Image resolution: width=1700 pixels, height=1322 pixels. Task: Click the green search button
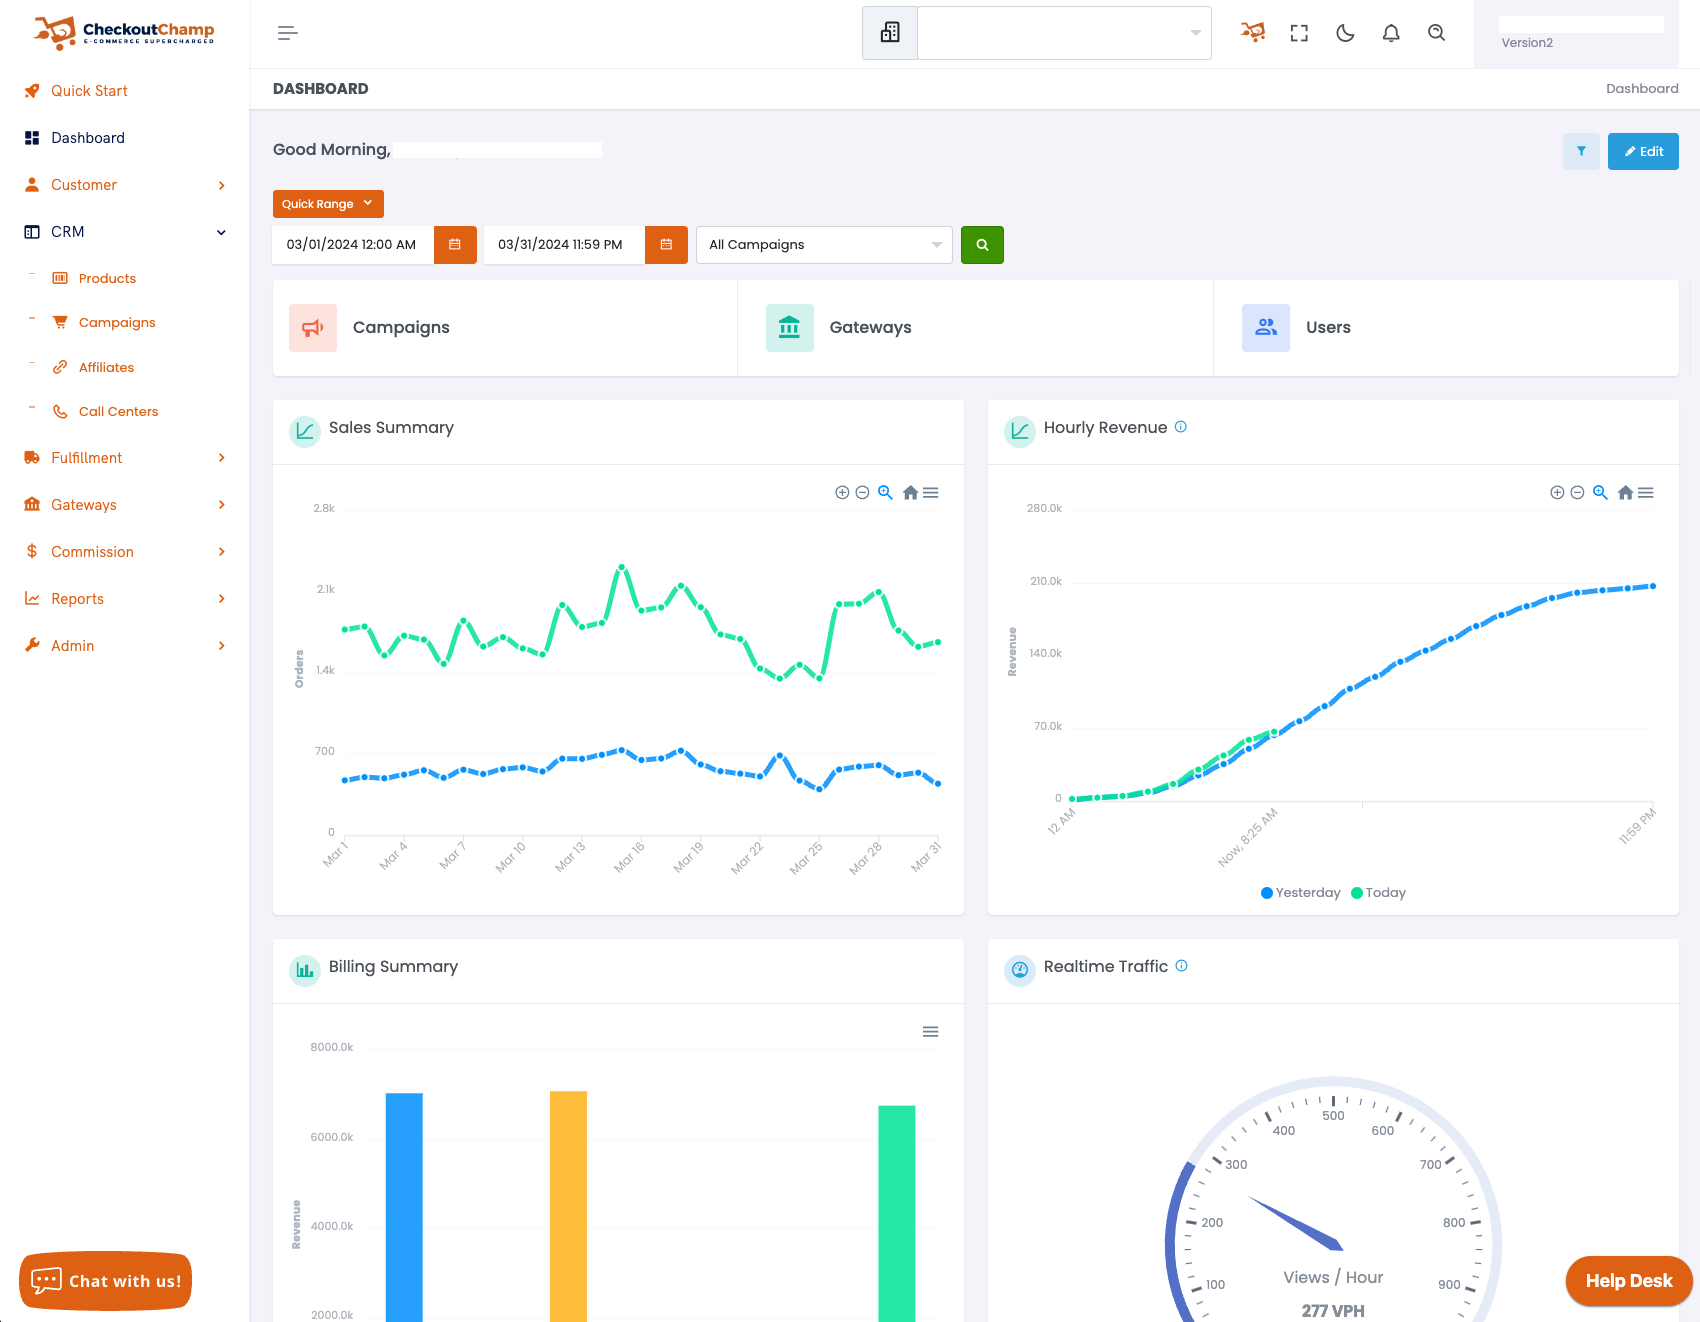tap(982, 245)
